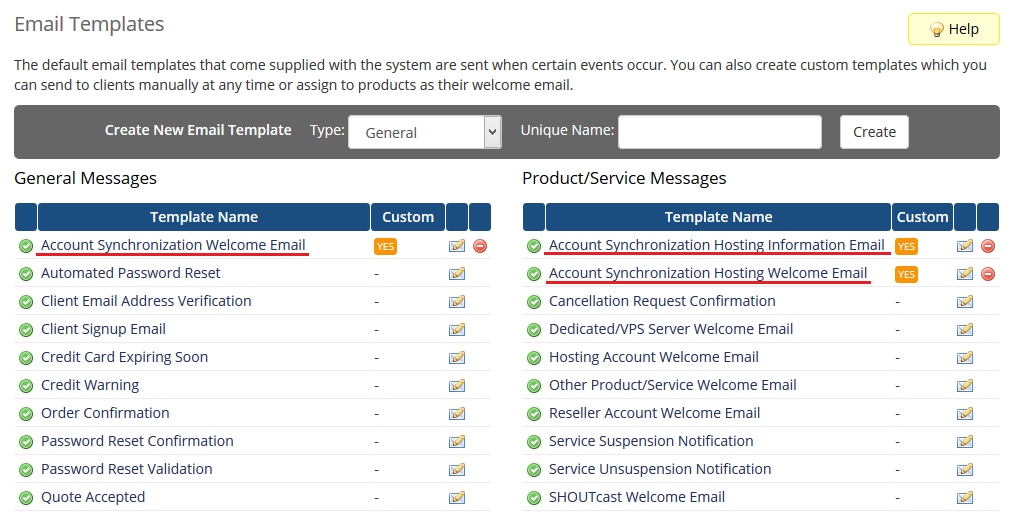Open Password Reset Confirmation link
This screenshot has height=515, width=1014.
[137, 441]
